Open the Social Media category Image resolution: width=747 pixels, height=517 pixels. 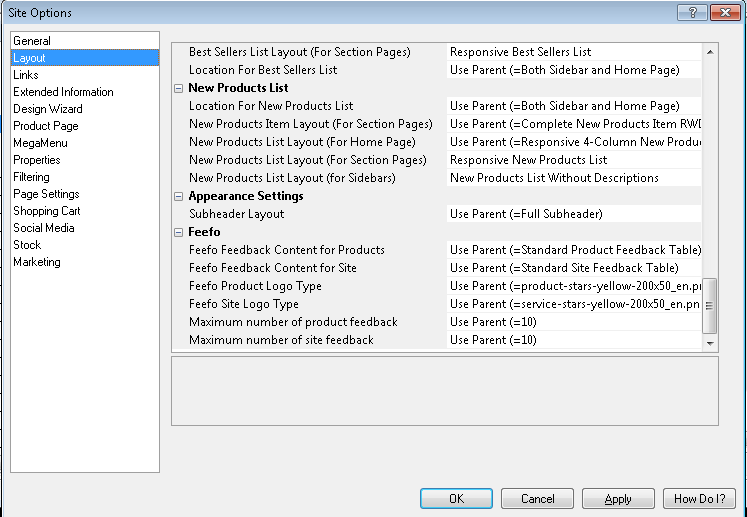pos(43,228)
